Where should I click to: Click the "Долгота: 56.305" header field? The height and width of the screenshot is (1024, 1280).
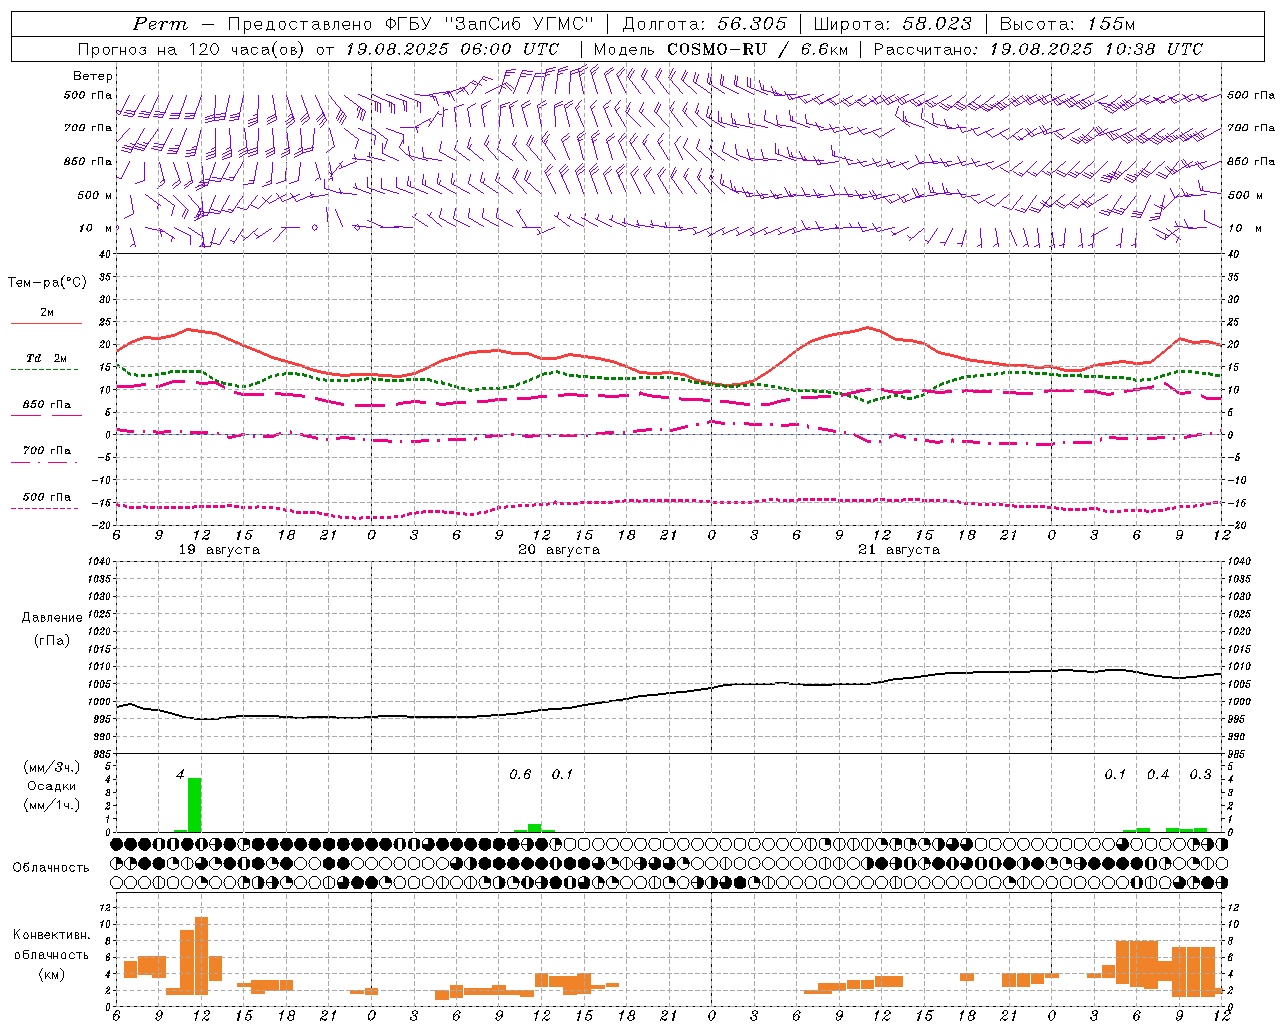pos(705,24)
